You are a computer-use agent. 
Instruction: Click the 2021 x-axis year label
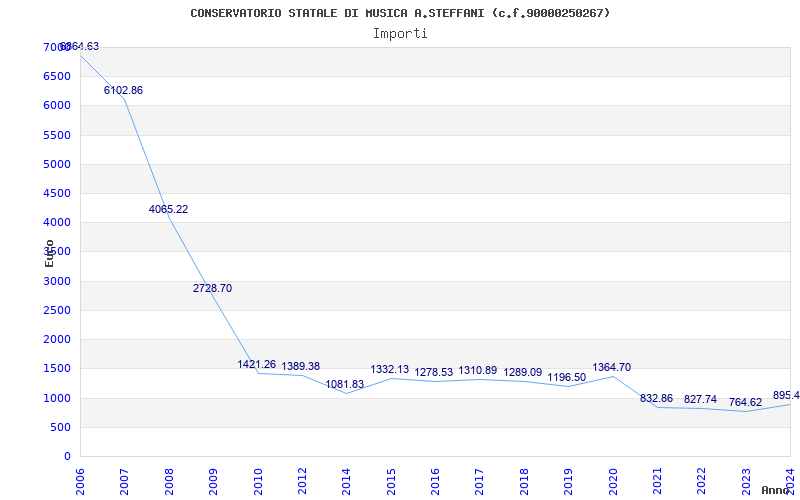point(657,481)
